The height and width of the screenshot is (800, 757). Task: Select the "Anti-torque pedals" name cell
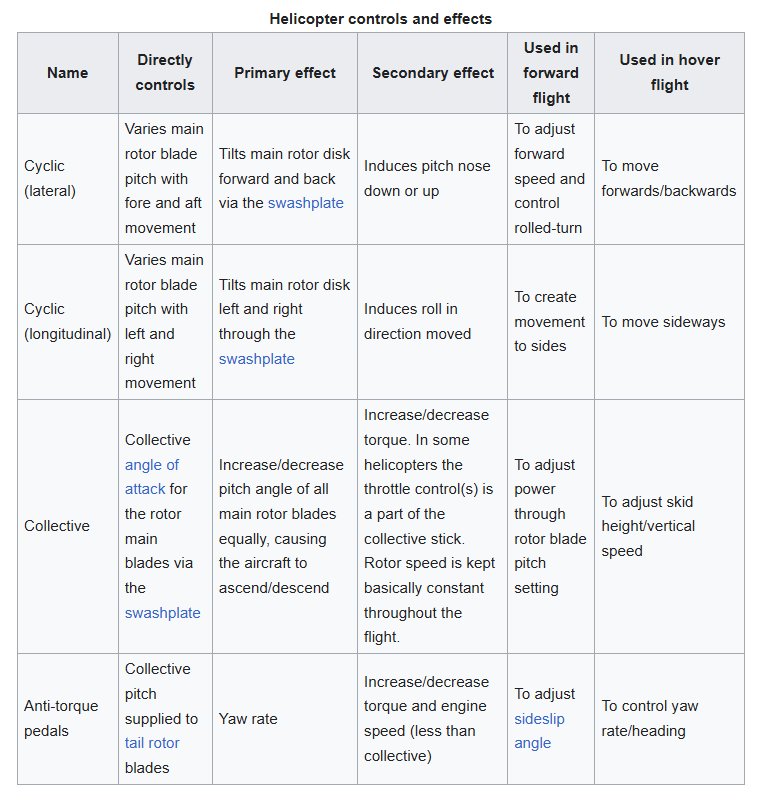pyautogui.click(x=61, y=718)
